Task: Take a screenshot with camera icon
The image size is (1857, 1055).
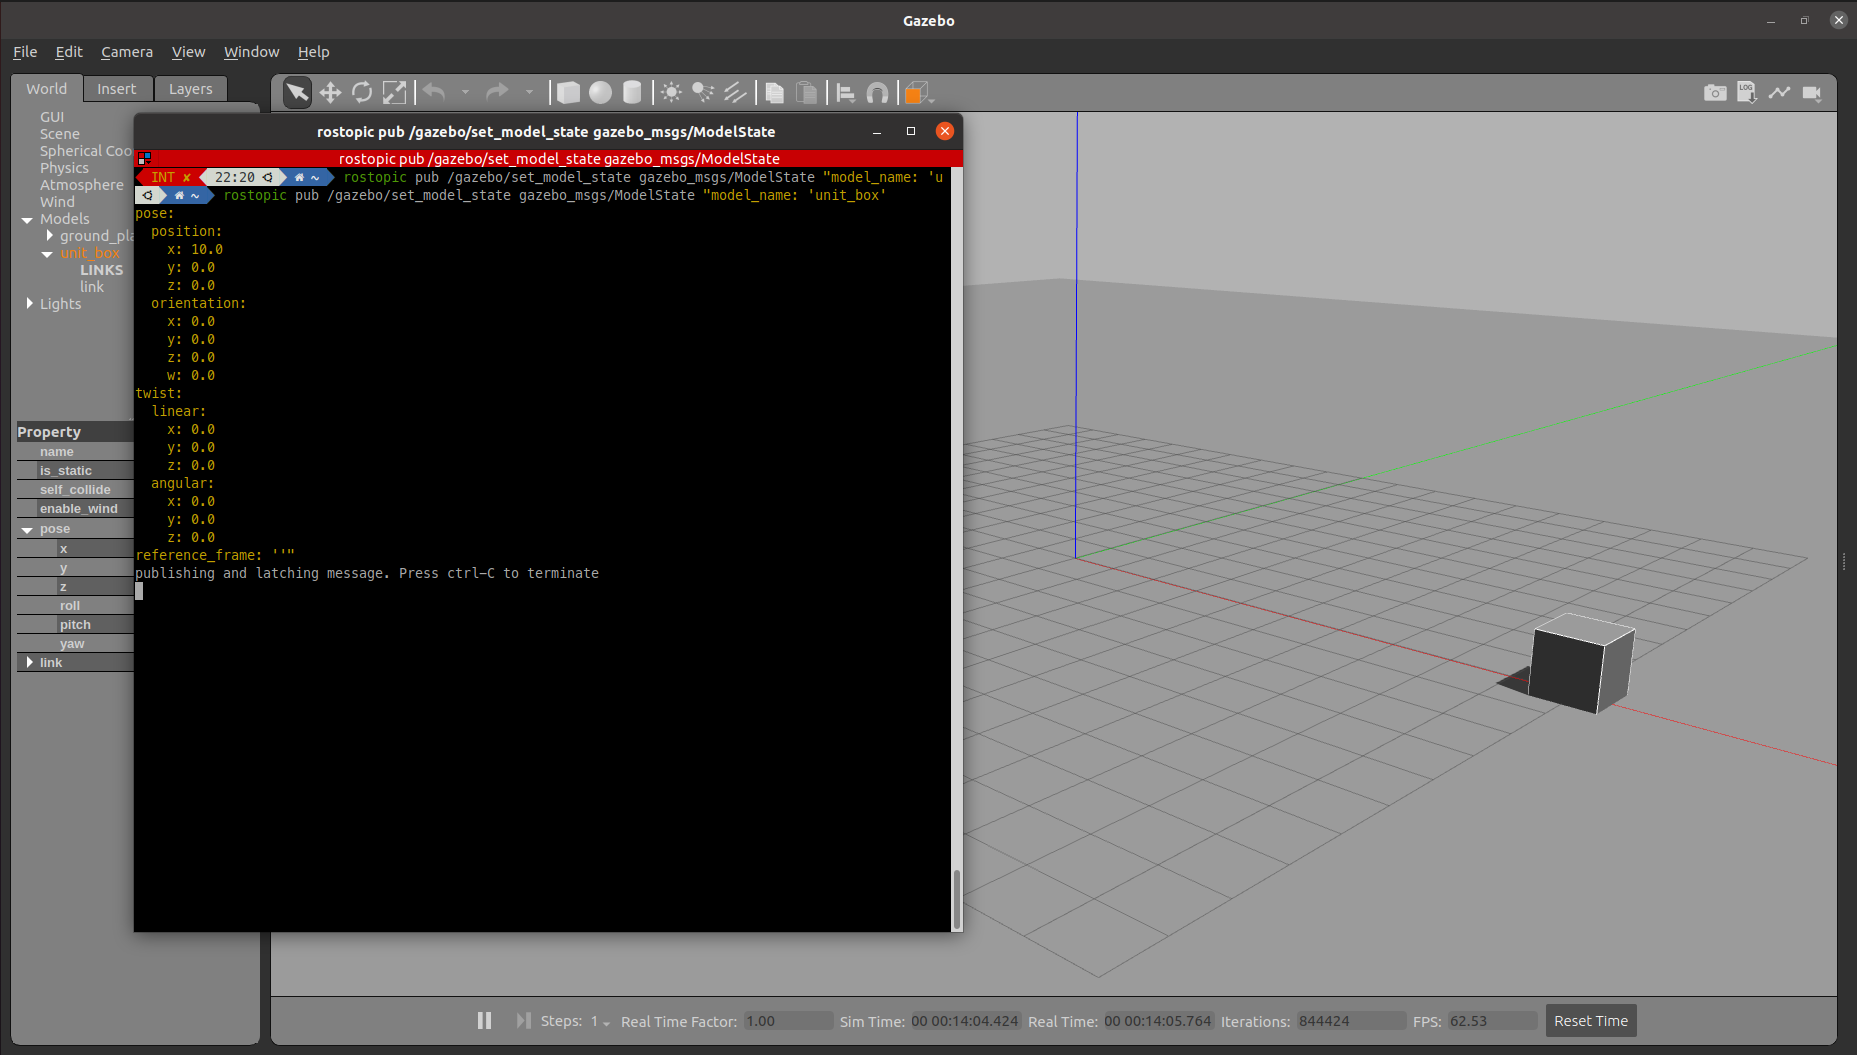Action: click(1715, 93)
